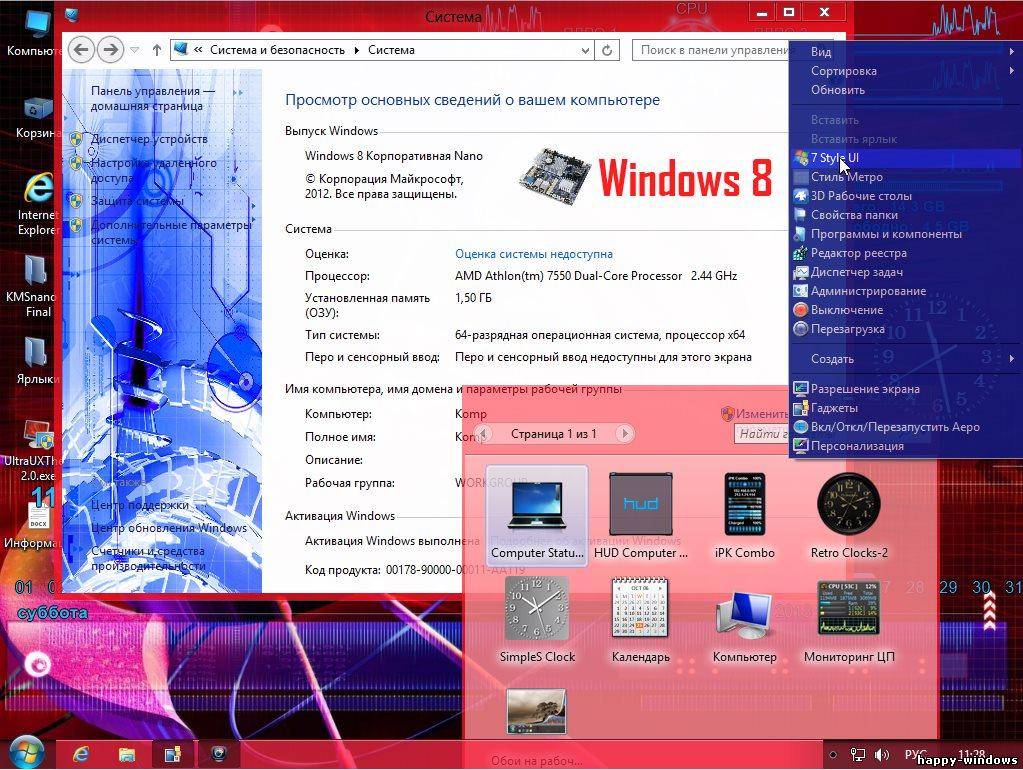Open the Ярлыки desktop folder icon

(36, 360)
